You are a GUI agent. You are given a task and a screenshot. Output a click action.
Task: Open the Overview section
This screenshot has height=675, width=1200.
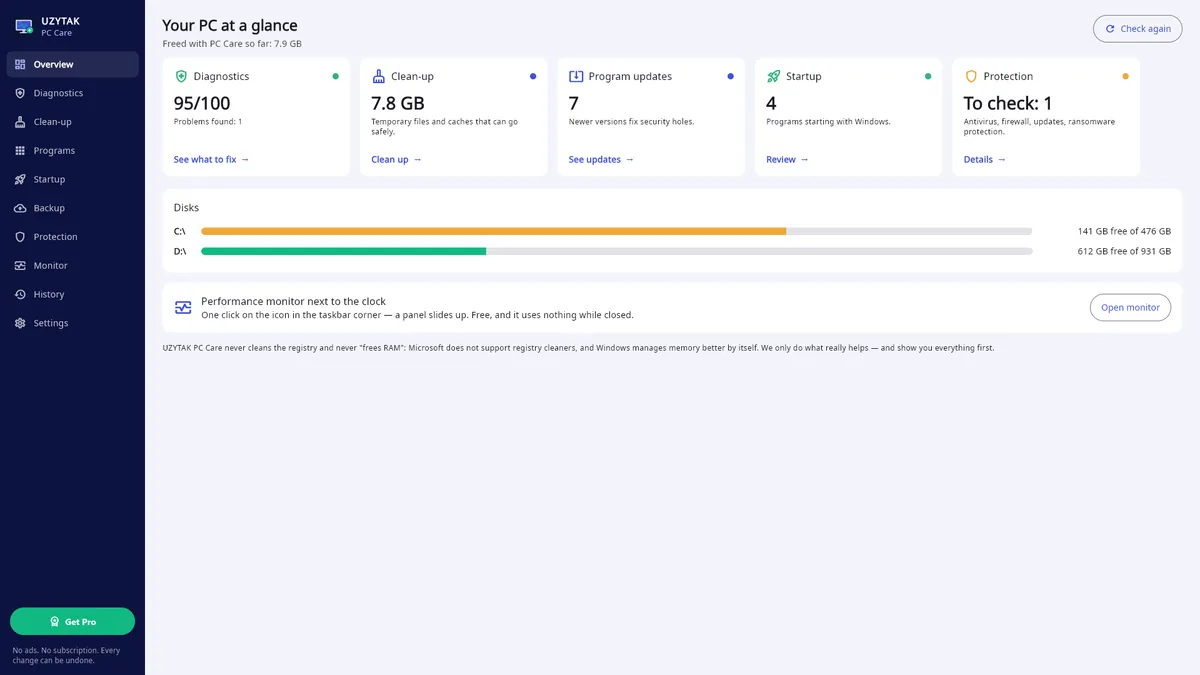coord(72,64)
